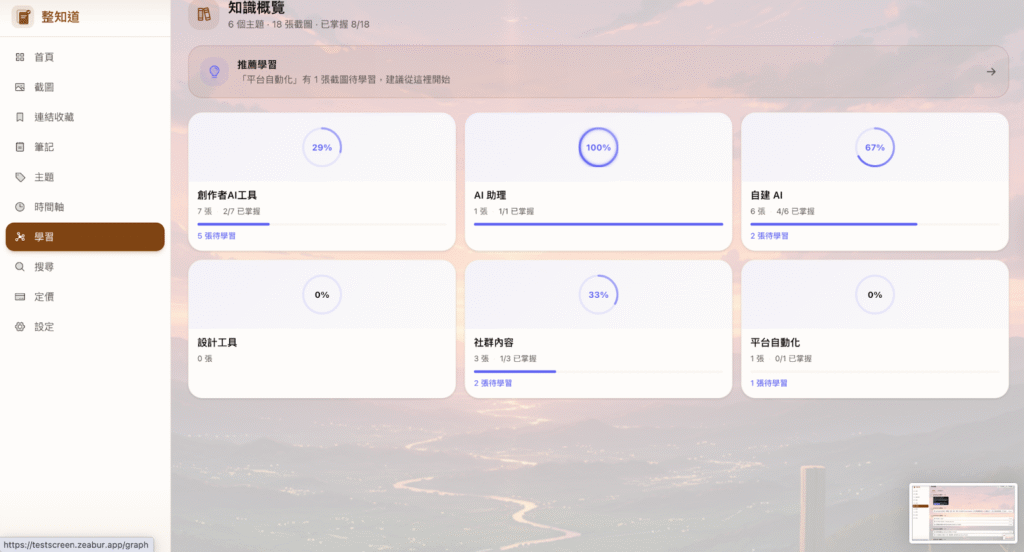Click the progress bar under 創作者AI工具
This screenshot has height=552, width=1024.
pyautogui.click(x=322, y=224)
